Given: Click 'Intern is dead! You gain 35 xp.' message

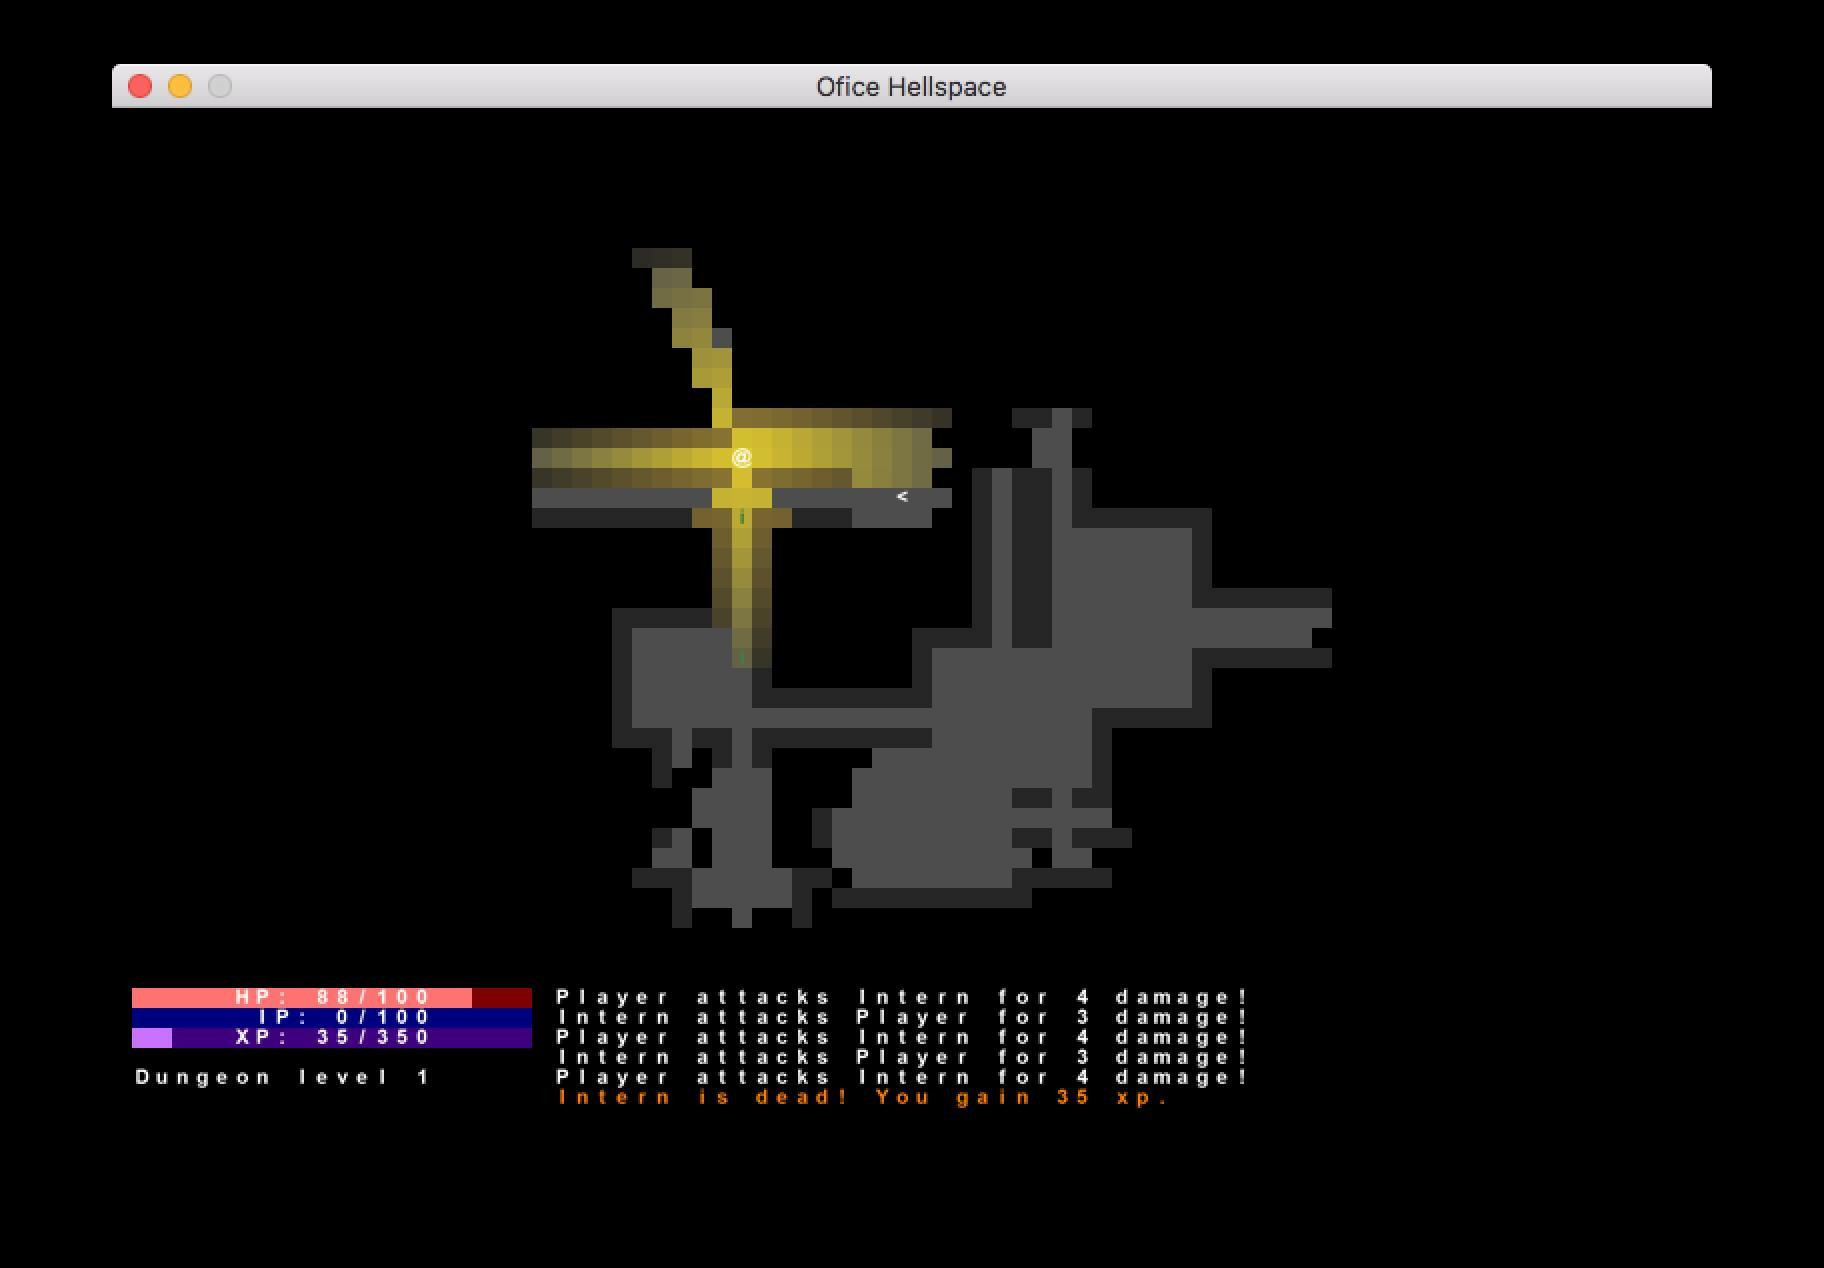Looking at the screenshot, I should click(x=863, y=1097).
